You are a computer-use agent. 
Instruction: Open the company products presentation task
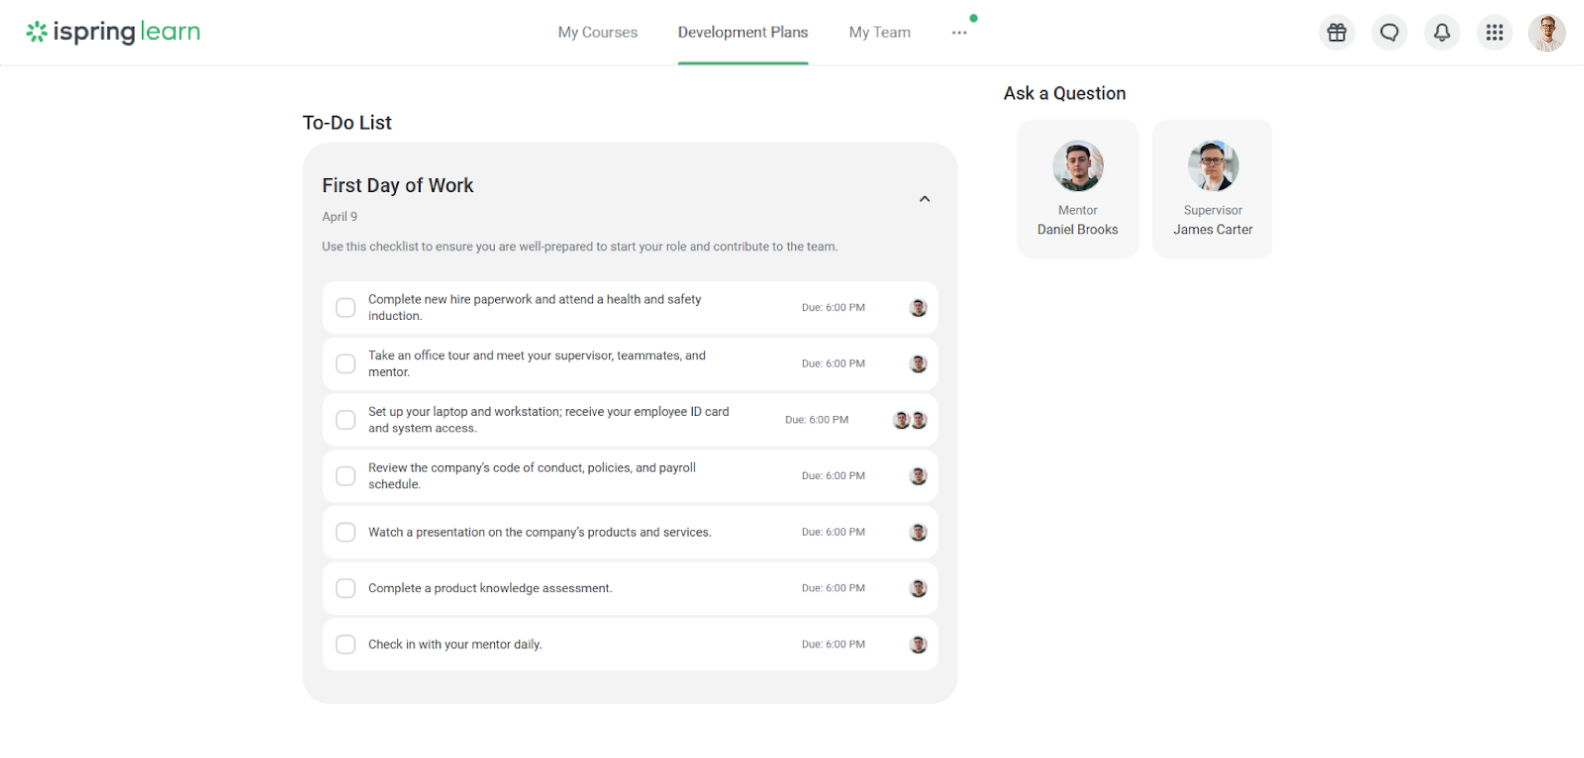[539, 532]
